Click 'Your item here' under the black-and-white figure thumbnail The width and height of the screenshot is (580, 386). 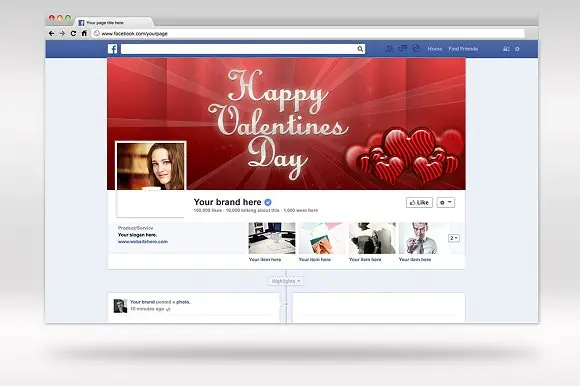pos(365,260)
